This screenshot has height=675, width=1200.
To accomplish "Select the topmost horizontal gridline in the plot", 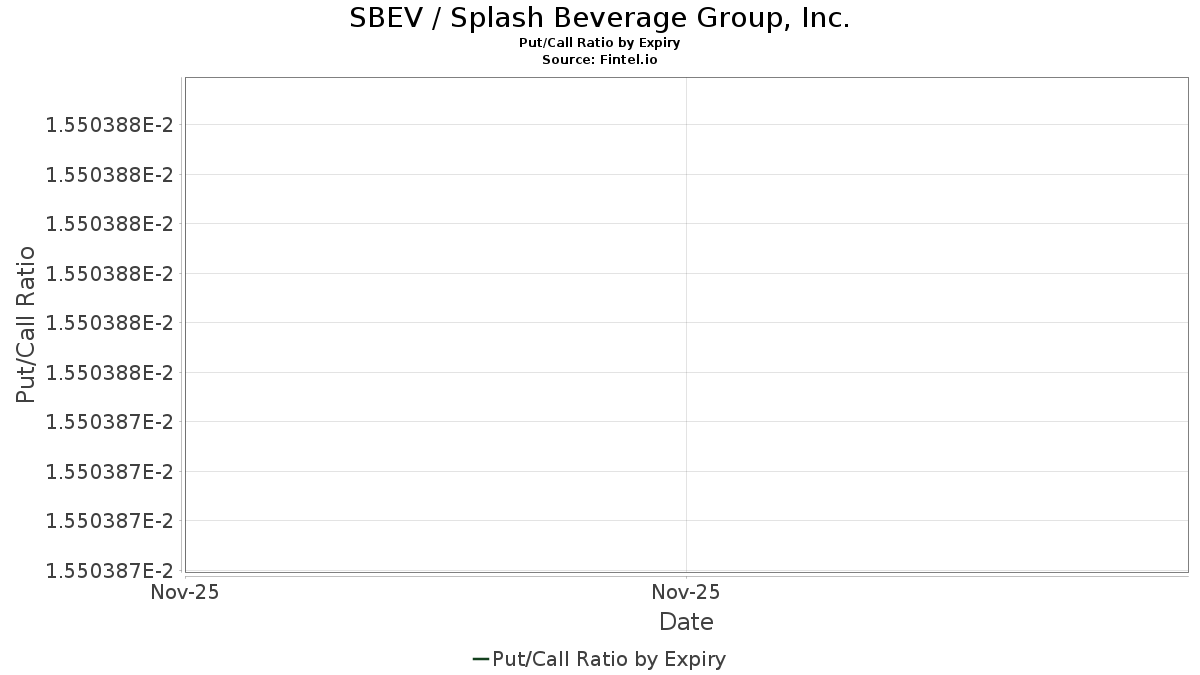I will point(686,125).
